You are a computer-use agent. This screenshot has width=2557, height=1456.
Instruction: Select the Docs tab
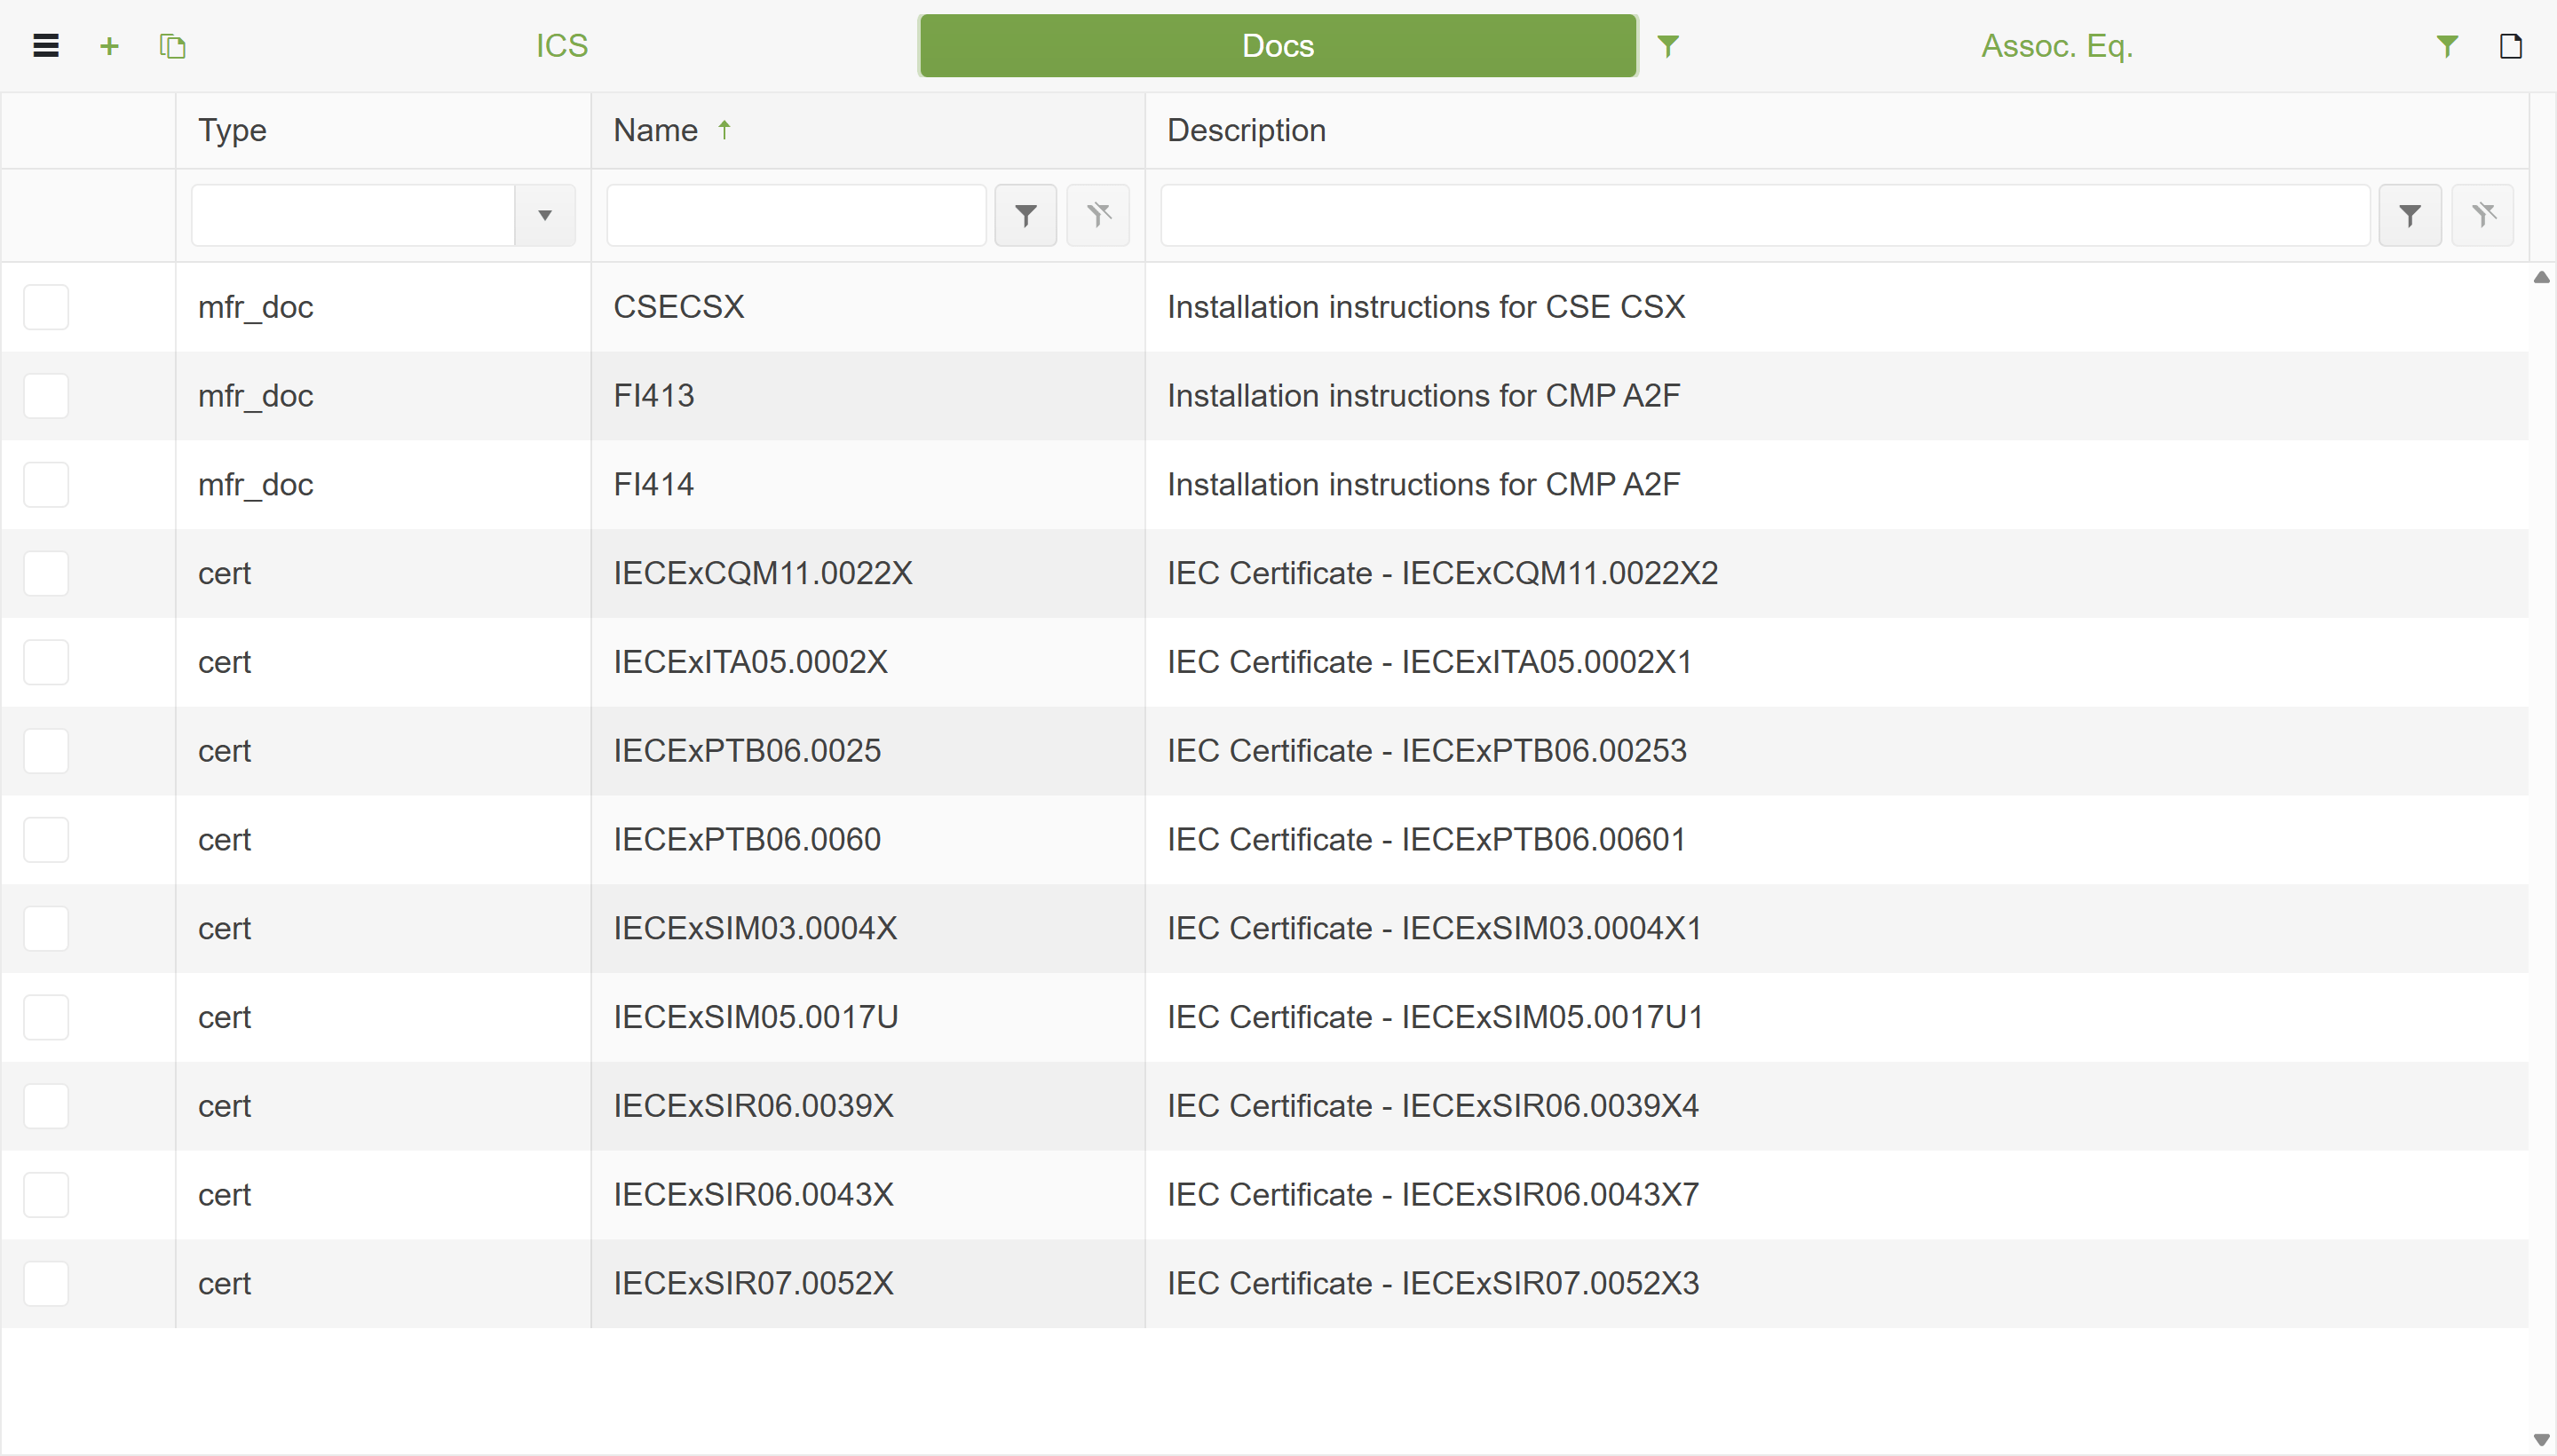click(x=1278, y=46)
